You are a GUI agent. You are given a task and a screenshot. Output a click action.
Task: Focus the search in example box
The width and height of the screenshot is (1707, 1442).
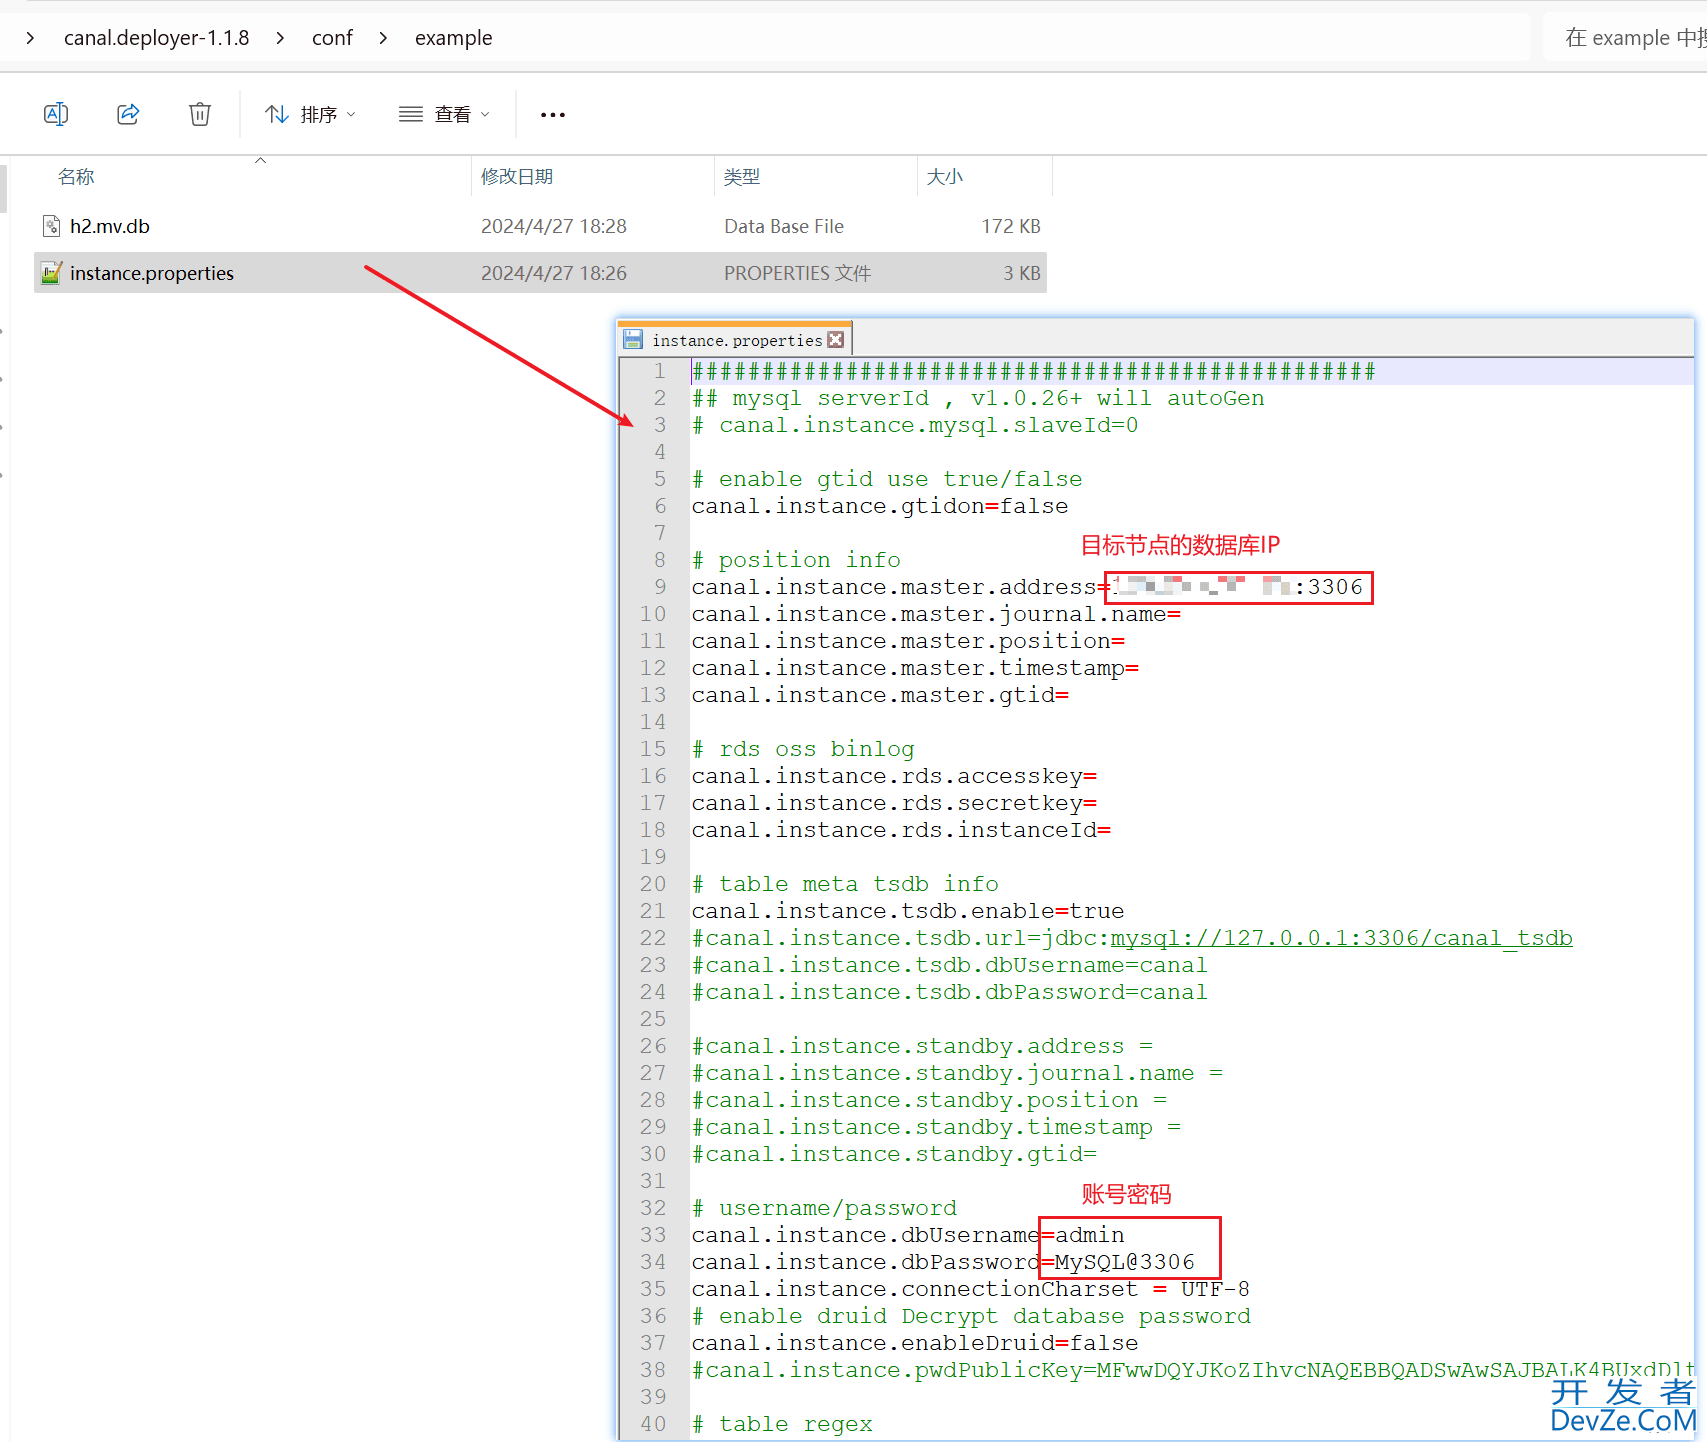[1626, 38]
